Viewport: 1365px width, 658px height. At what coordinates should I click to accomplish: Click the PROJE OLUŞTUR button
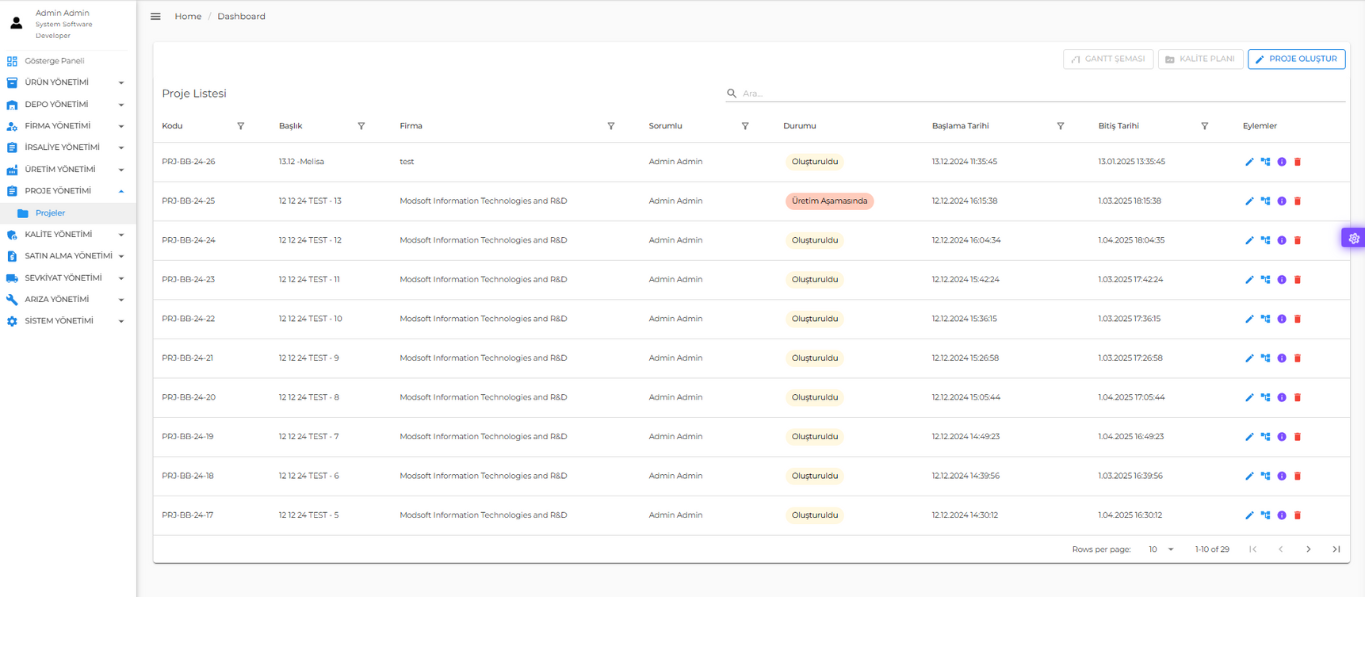point(1296,59)
